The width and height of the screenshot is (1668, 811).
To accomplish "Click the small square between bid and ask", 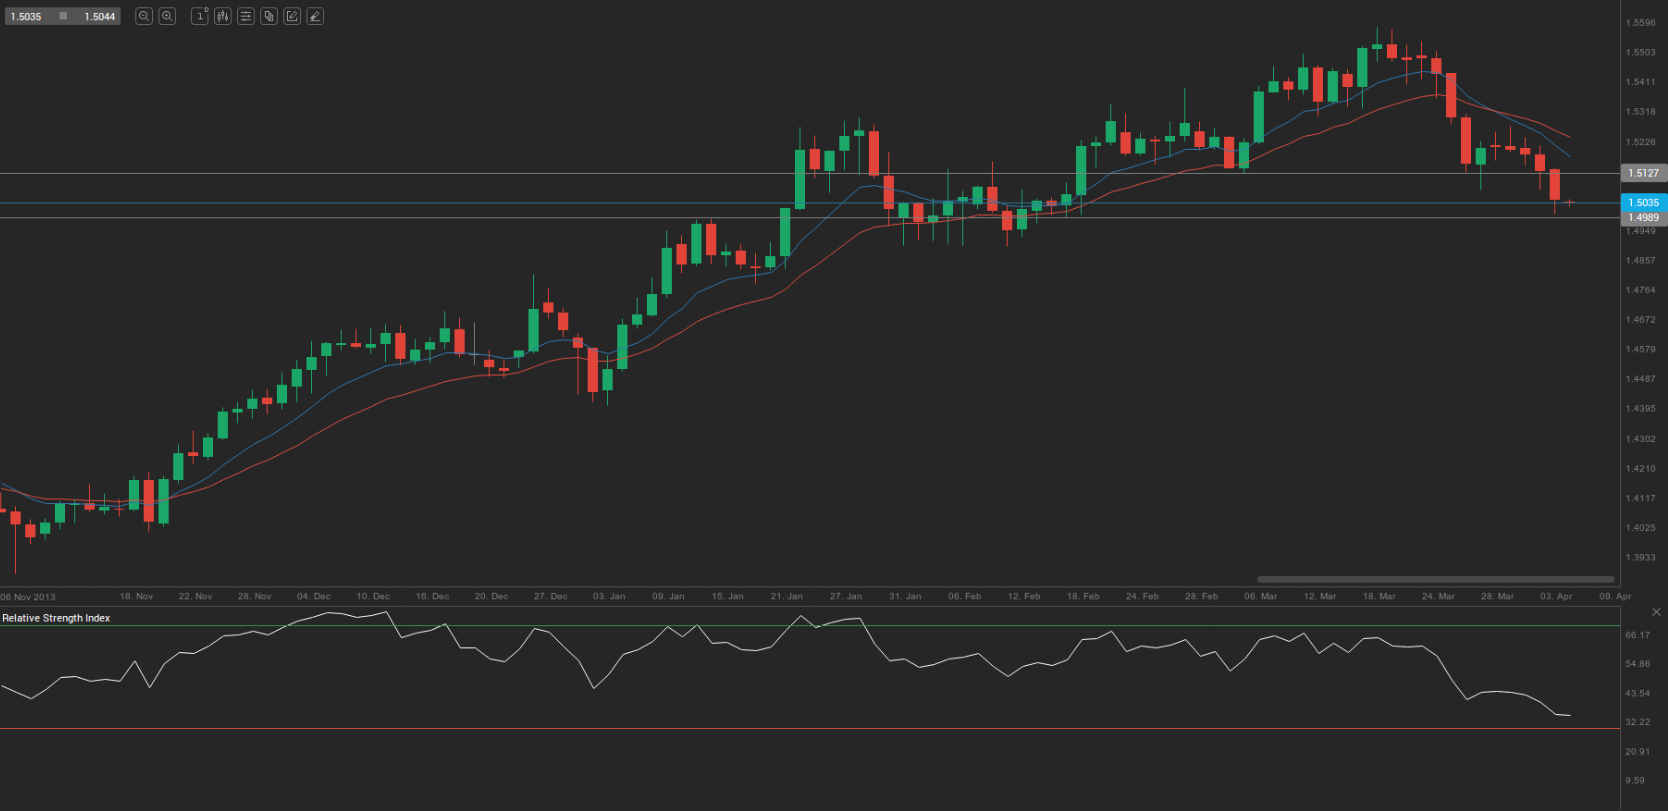I will (x=63, y=16).
